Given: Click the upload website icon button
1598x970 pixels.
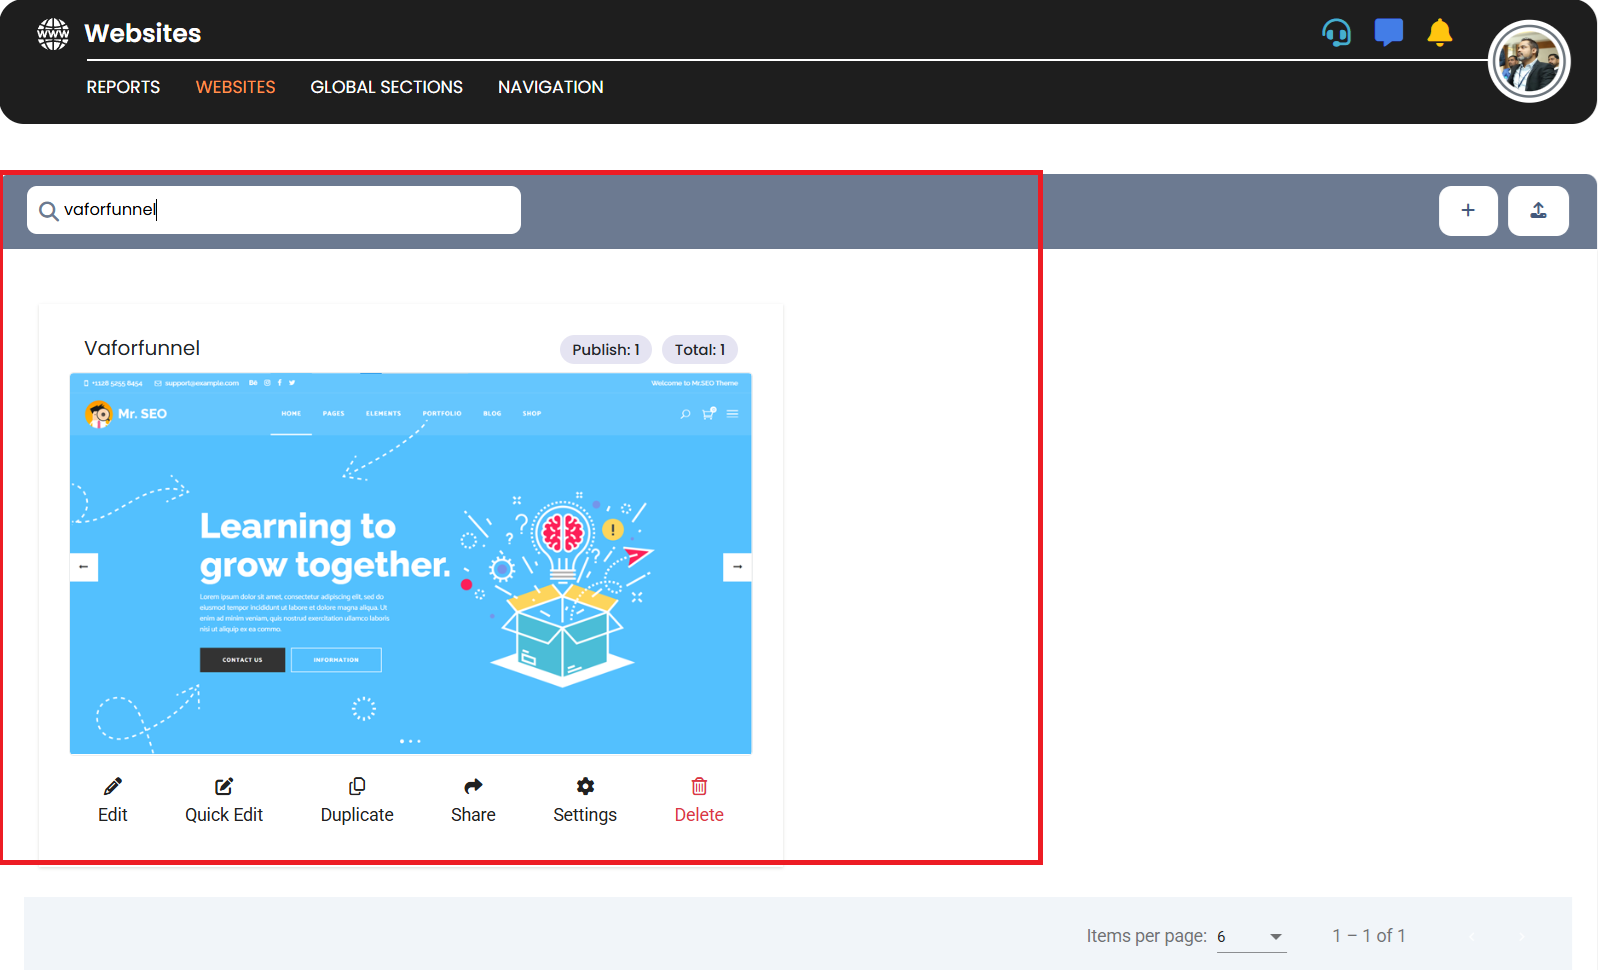Looking at the screenshot, I should click(x=1538, y=211).
